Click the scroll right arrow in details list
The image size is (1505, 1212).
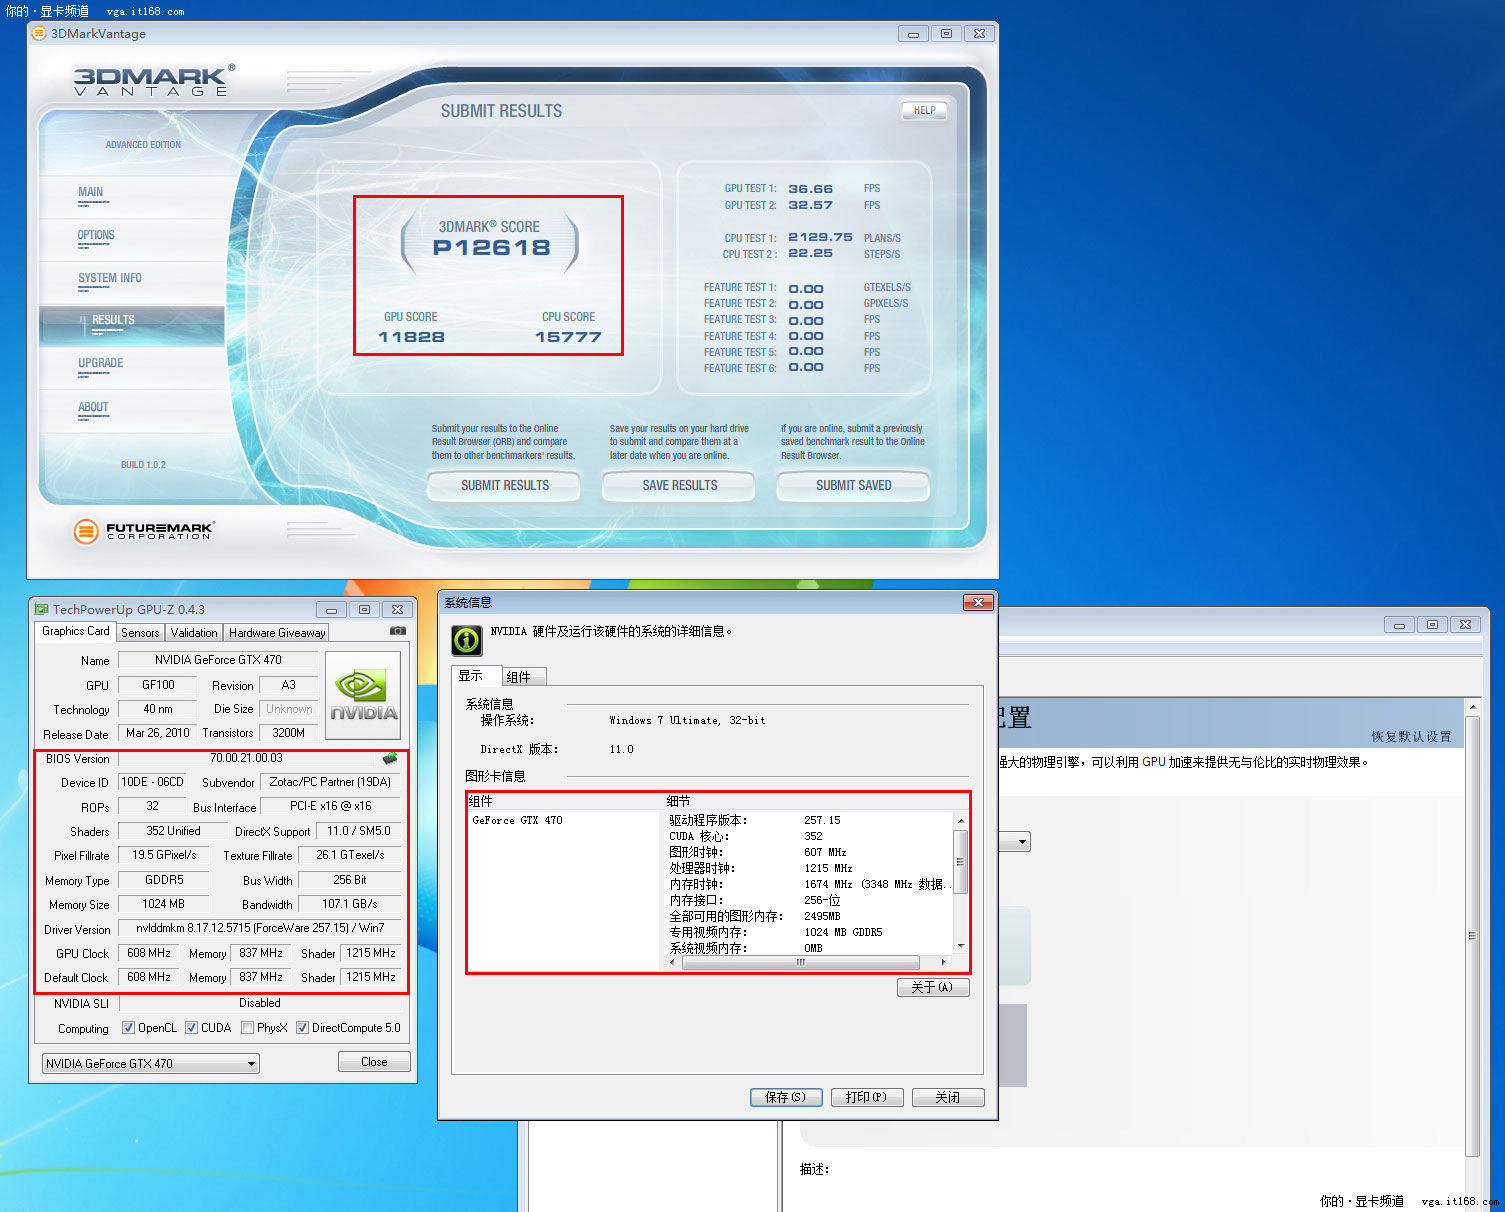[x=944, y=962]
